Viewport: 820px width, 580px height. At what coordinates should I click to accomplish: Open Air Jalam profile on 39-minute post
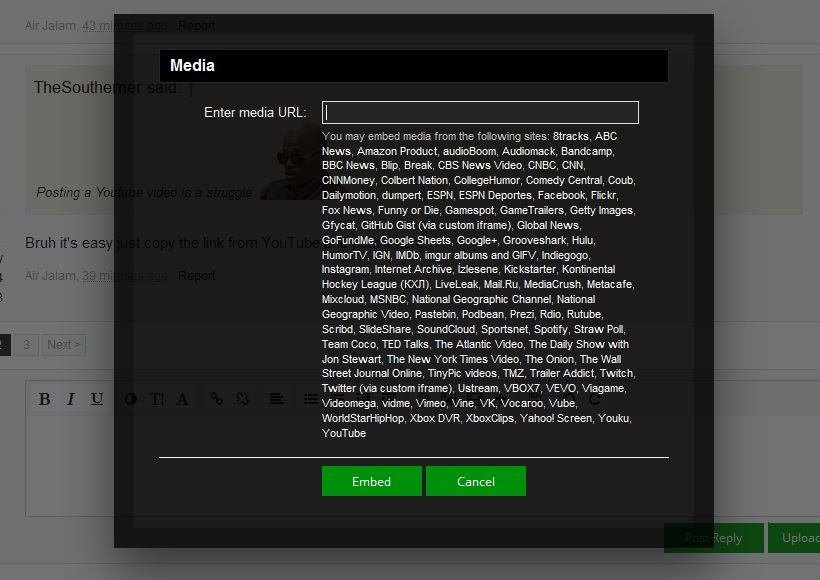point(50,276)
